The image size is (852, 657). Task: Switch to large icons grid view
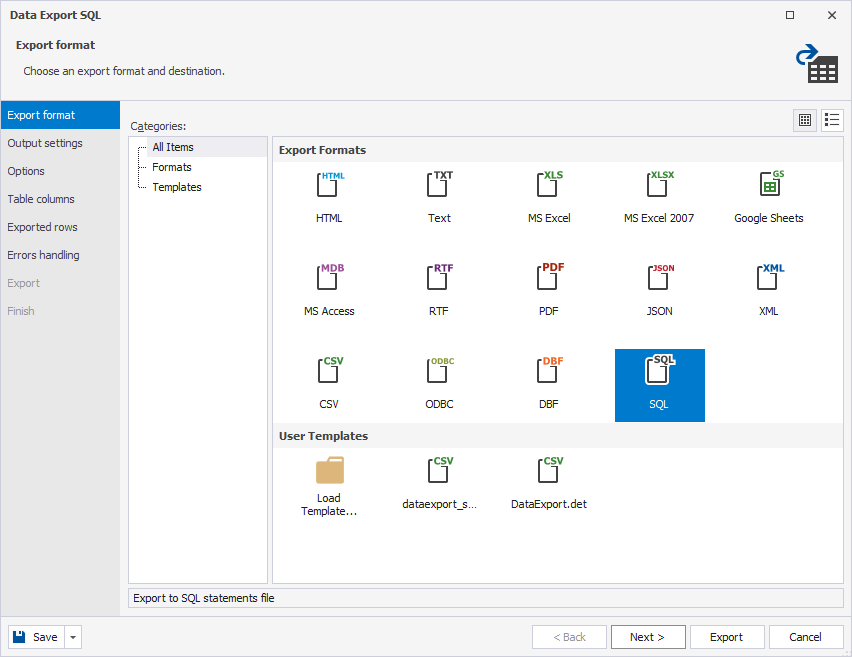805,120
